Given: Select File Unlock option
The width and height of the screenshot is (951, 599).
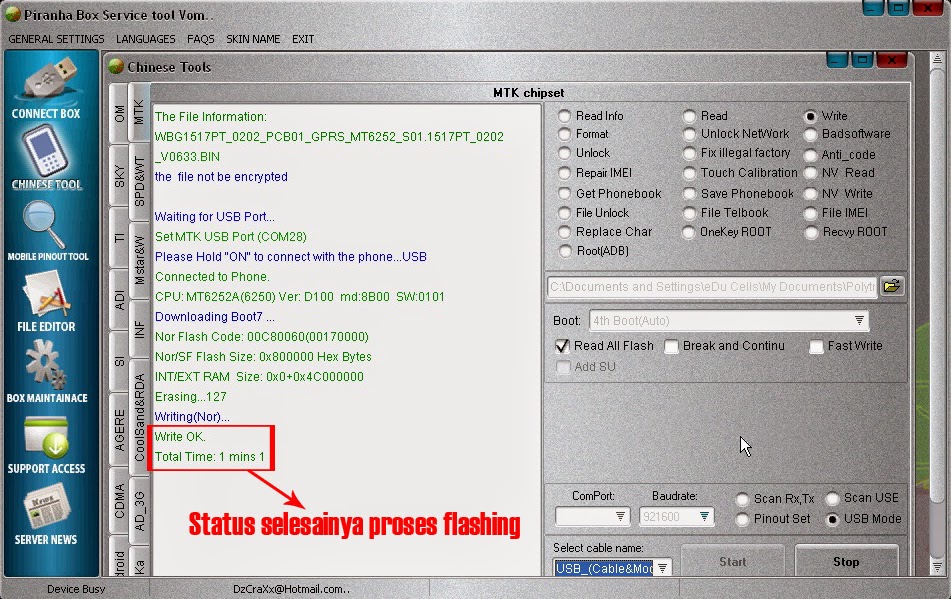Looking at the screenshot, I should [565, 213].
